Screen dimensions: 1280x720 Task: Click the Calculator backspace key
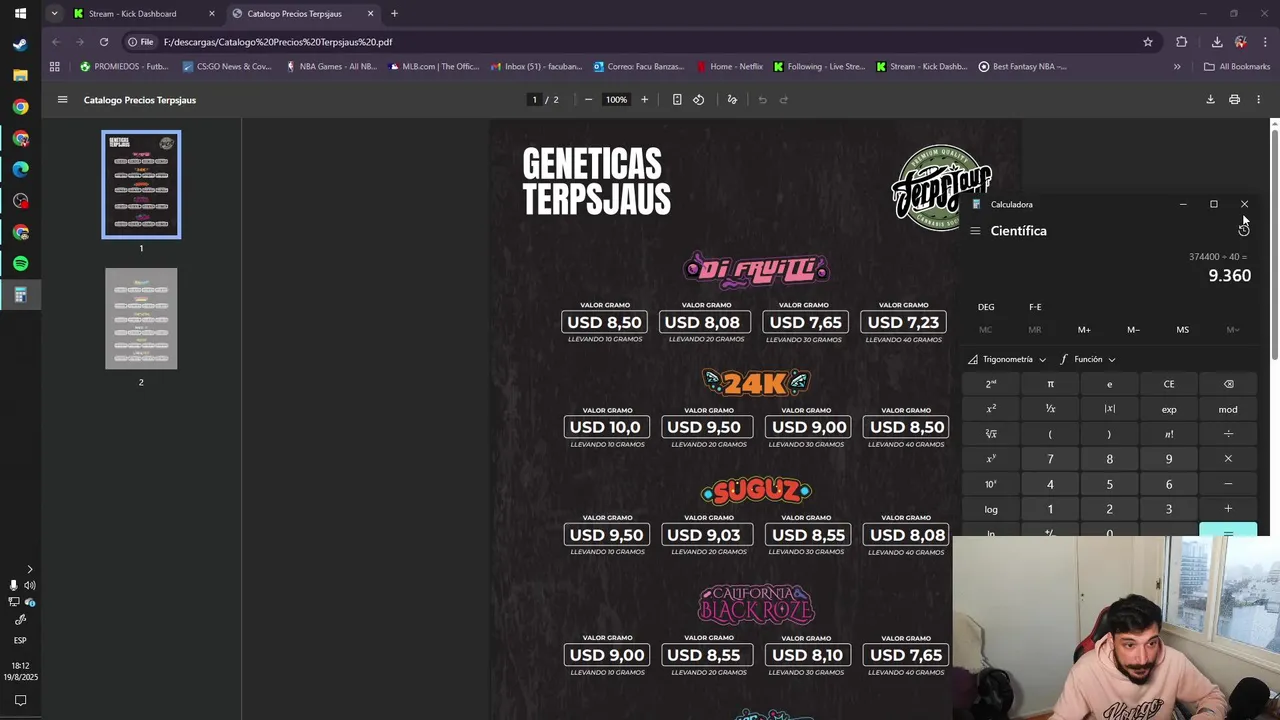1228,384
